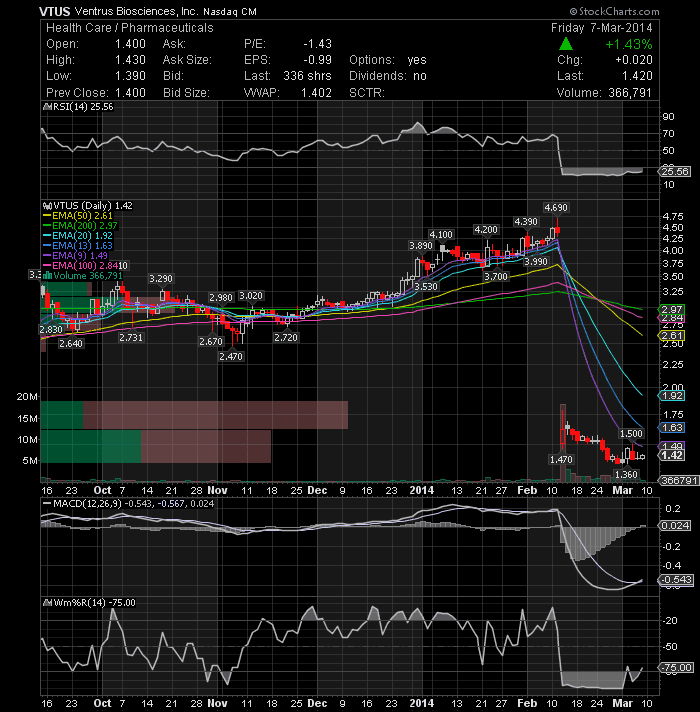Click the Low value 1.390
The image size is (700, 712).
[130, 76]
